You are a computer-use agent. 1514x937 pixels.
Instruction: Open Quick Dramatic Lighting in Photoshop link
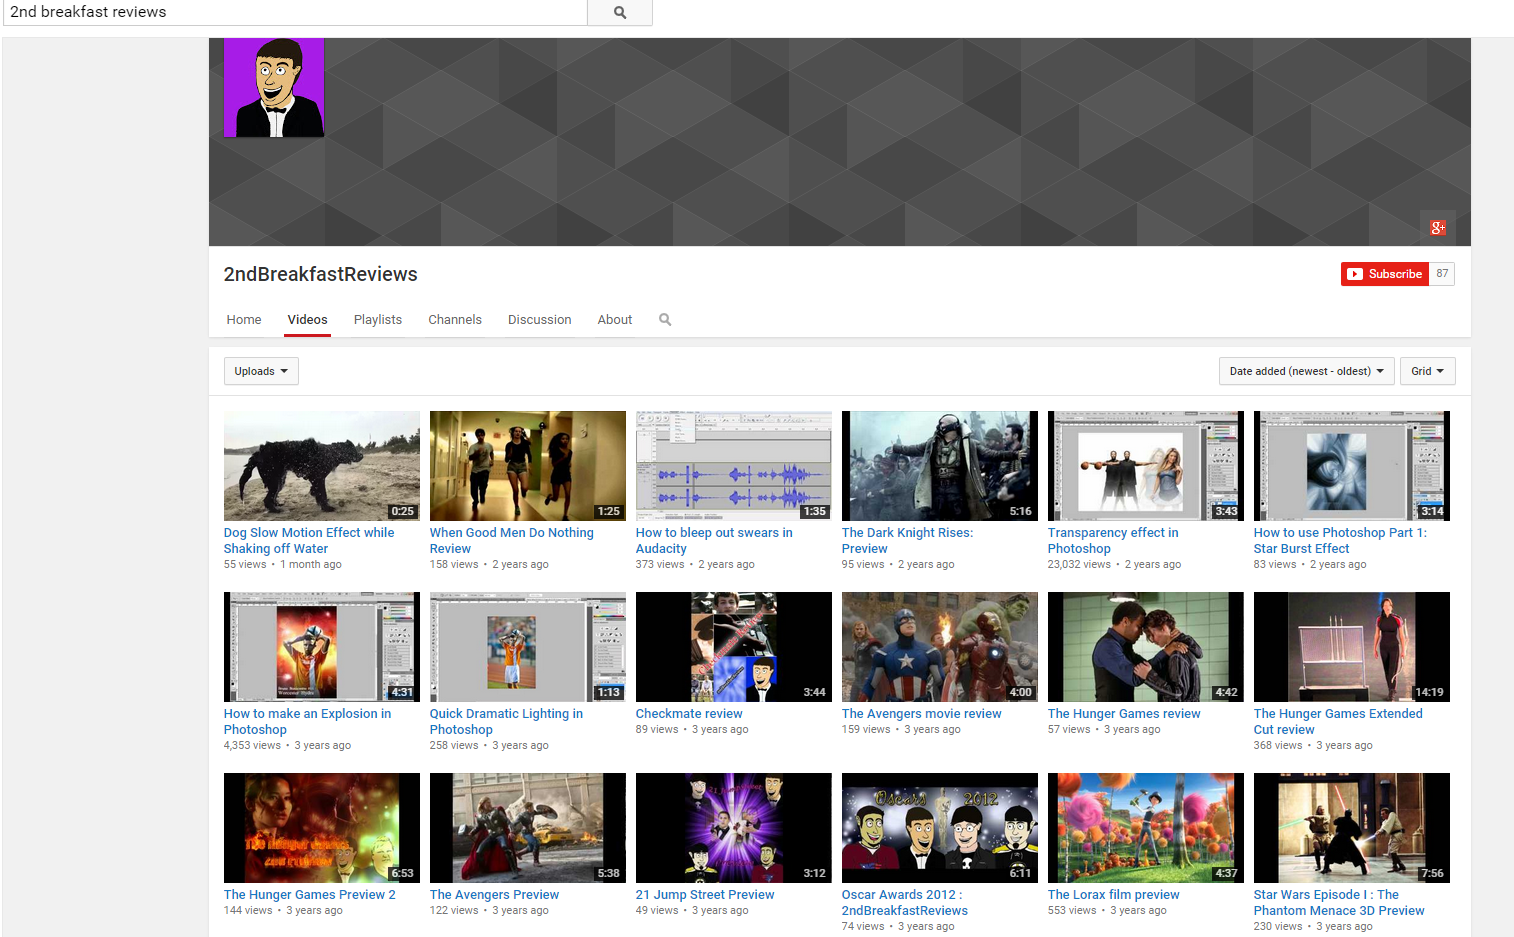(x=506, y=722)
